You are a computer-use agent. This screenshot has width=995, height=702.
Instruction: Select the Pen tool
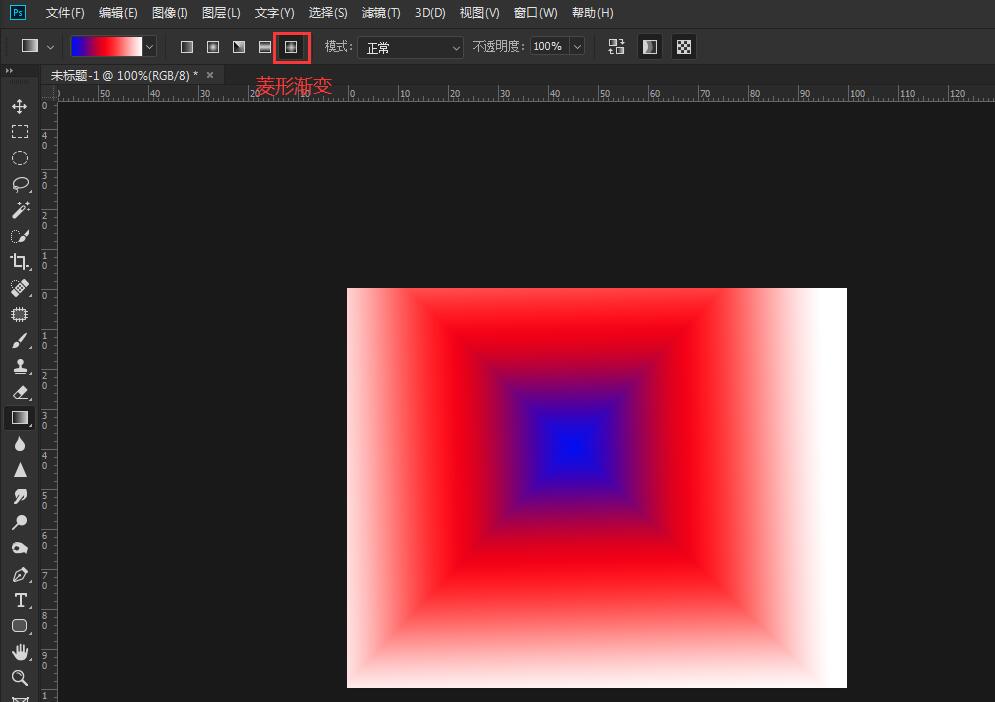pos(20,574)
